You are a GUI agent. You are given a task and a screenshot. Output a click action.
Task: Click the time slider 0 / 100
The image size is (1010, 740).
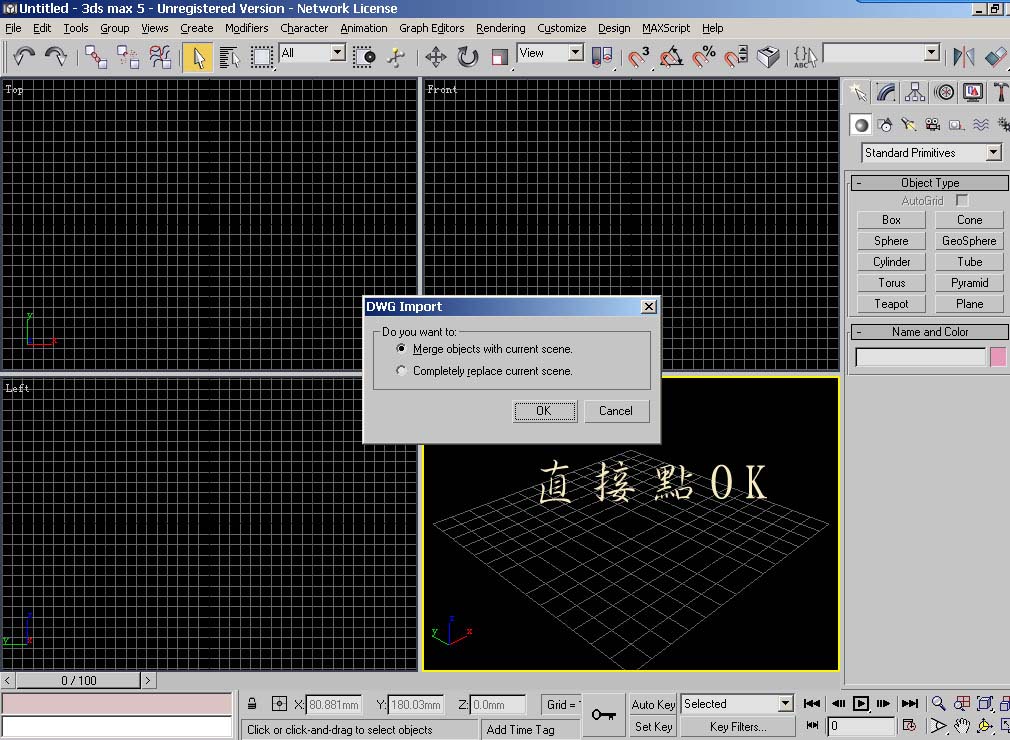pos(79,680)
